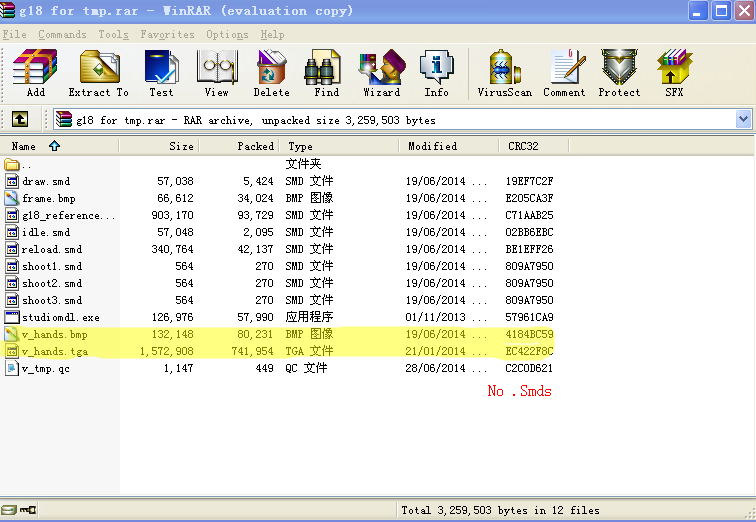The width and height of the screenshot is (756, 522).
Task: Click the parent folder '..' icon
Action: tap(12, 164)
